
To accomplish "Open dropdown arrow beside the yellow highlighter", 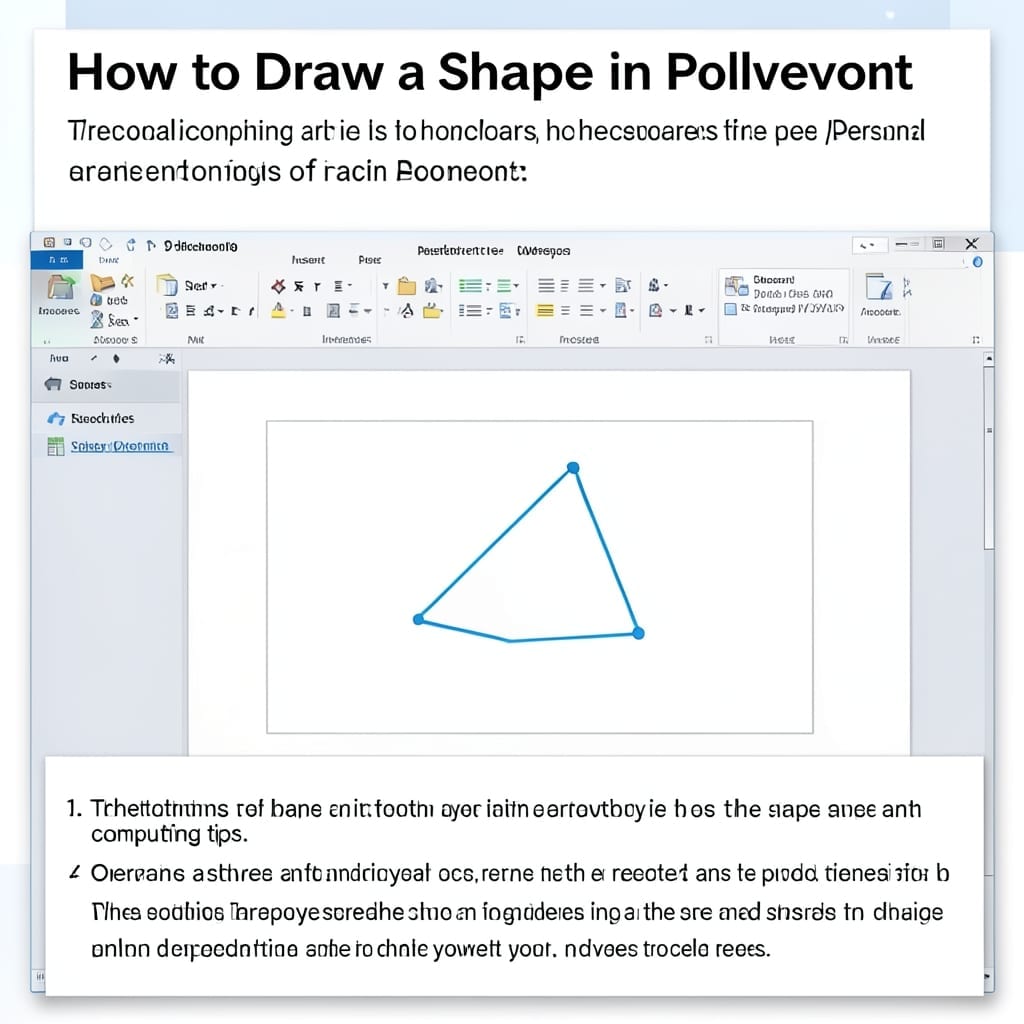I will point(292,311).
